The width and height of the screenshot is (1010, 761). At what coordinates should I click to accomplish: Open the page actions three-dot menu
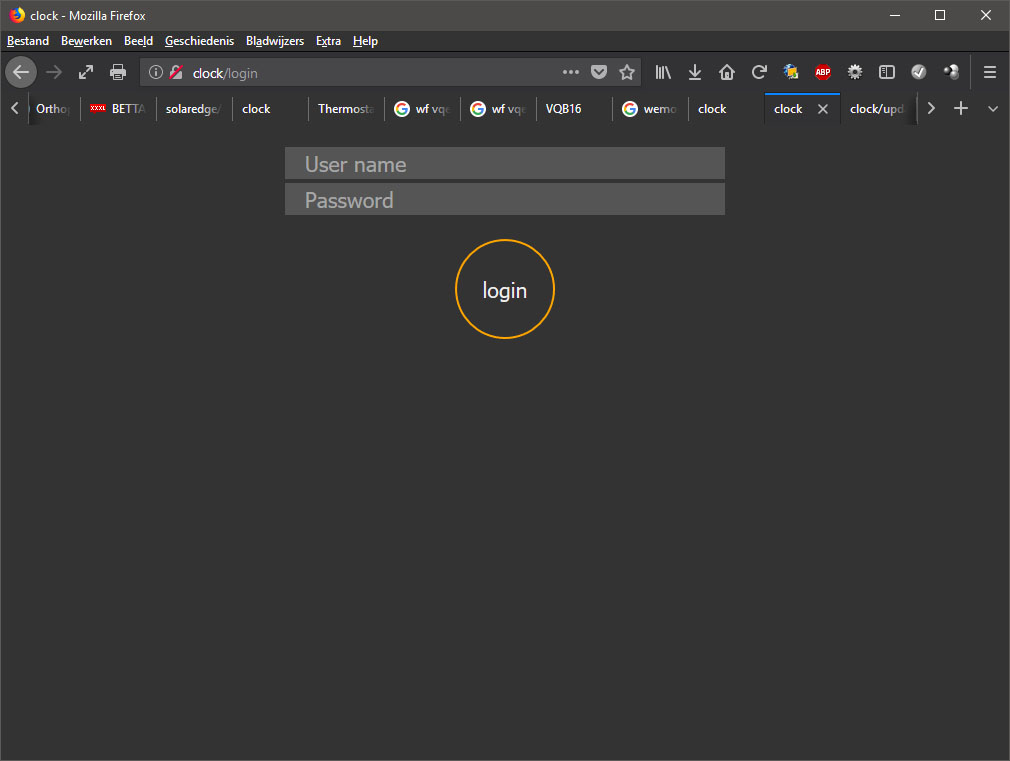pyautogui.click(x=571, y=72)
